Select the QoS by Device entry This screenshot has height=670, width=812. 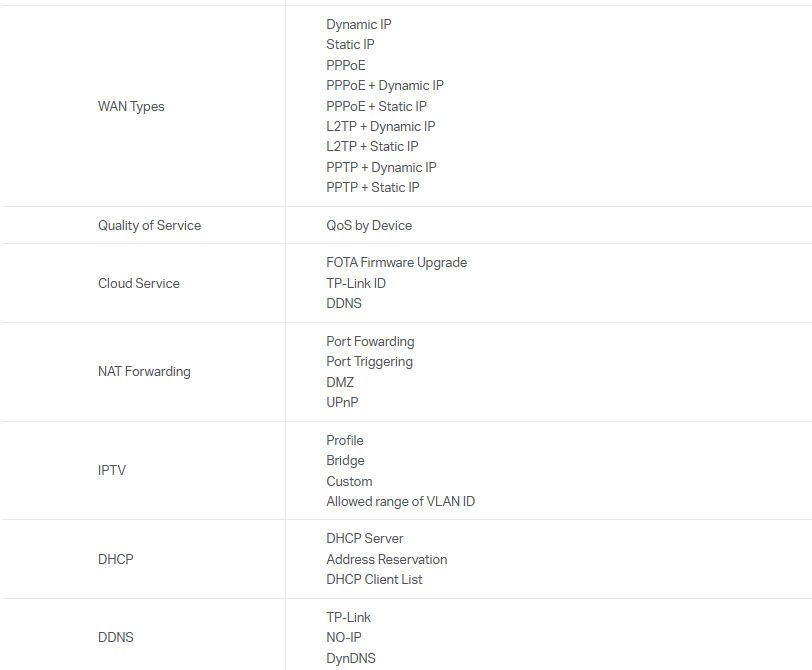(x=369, y=225)
